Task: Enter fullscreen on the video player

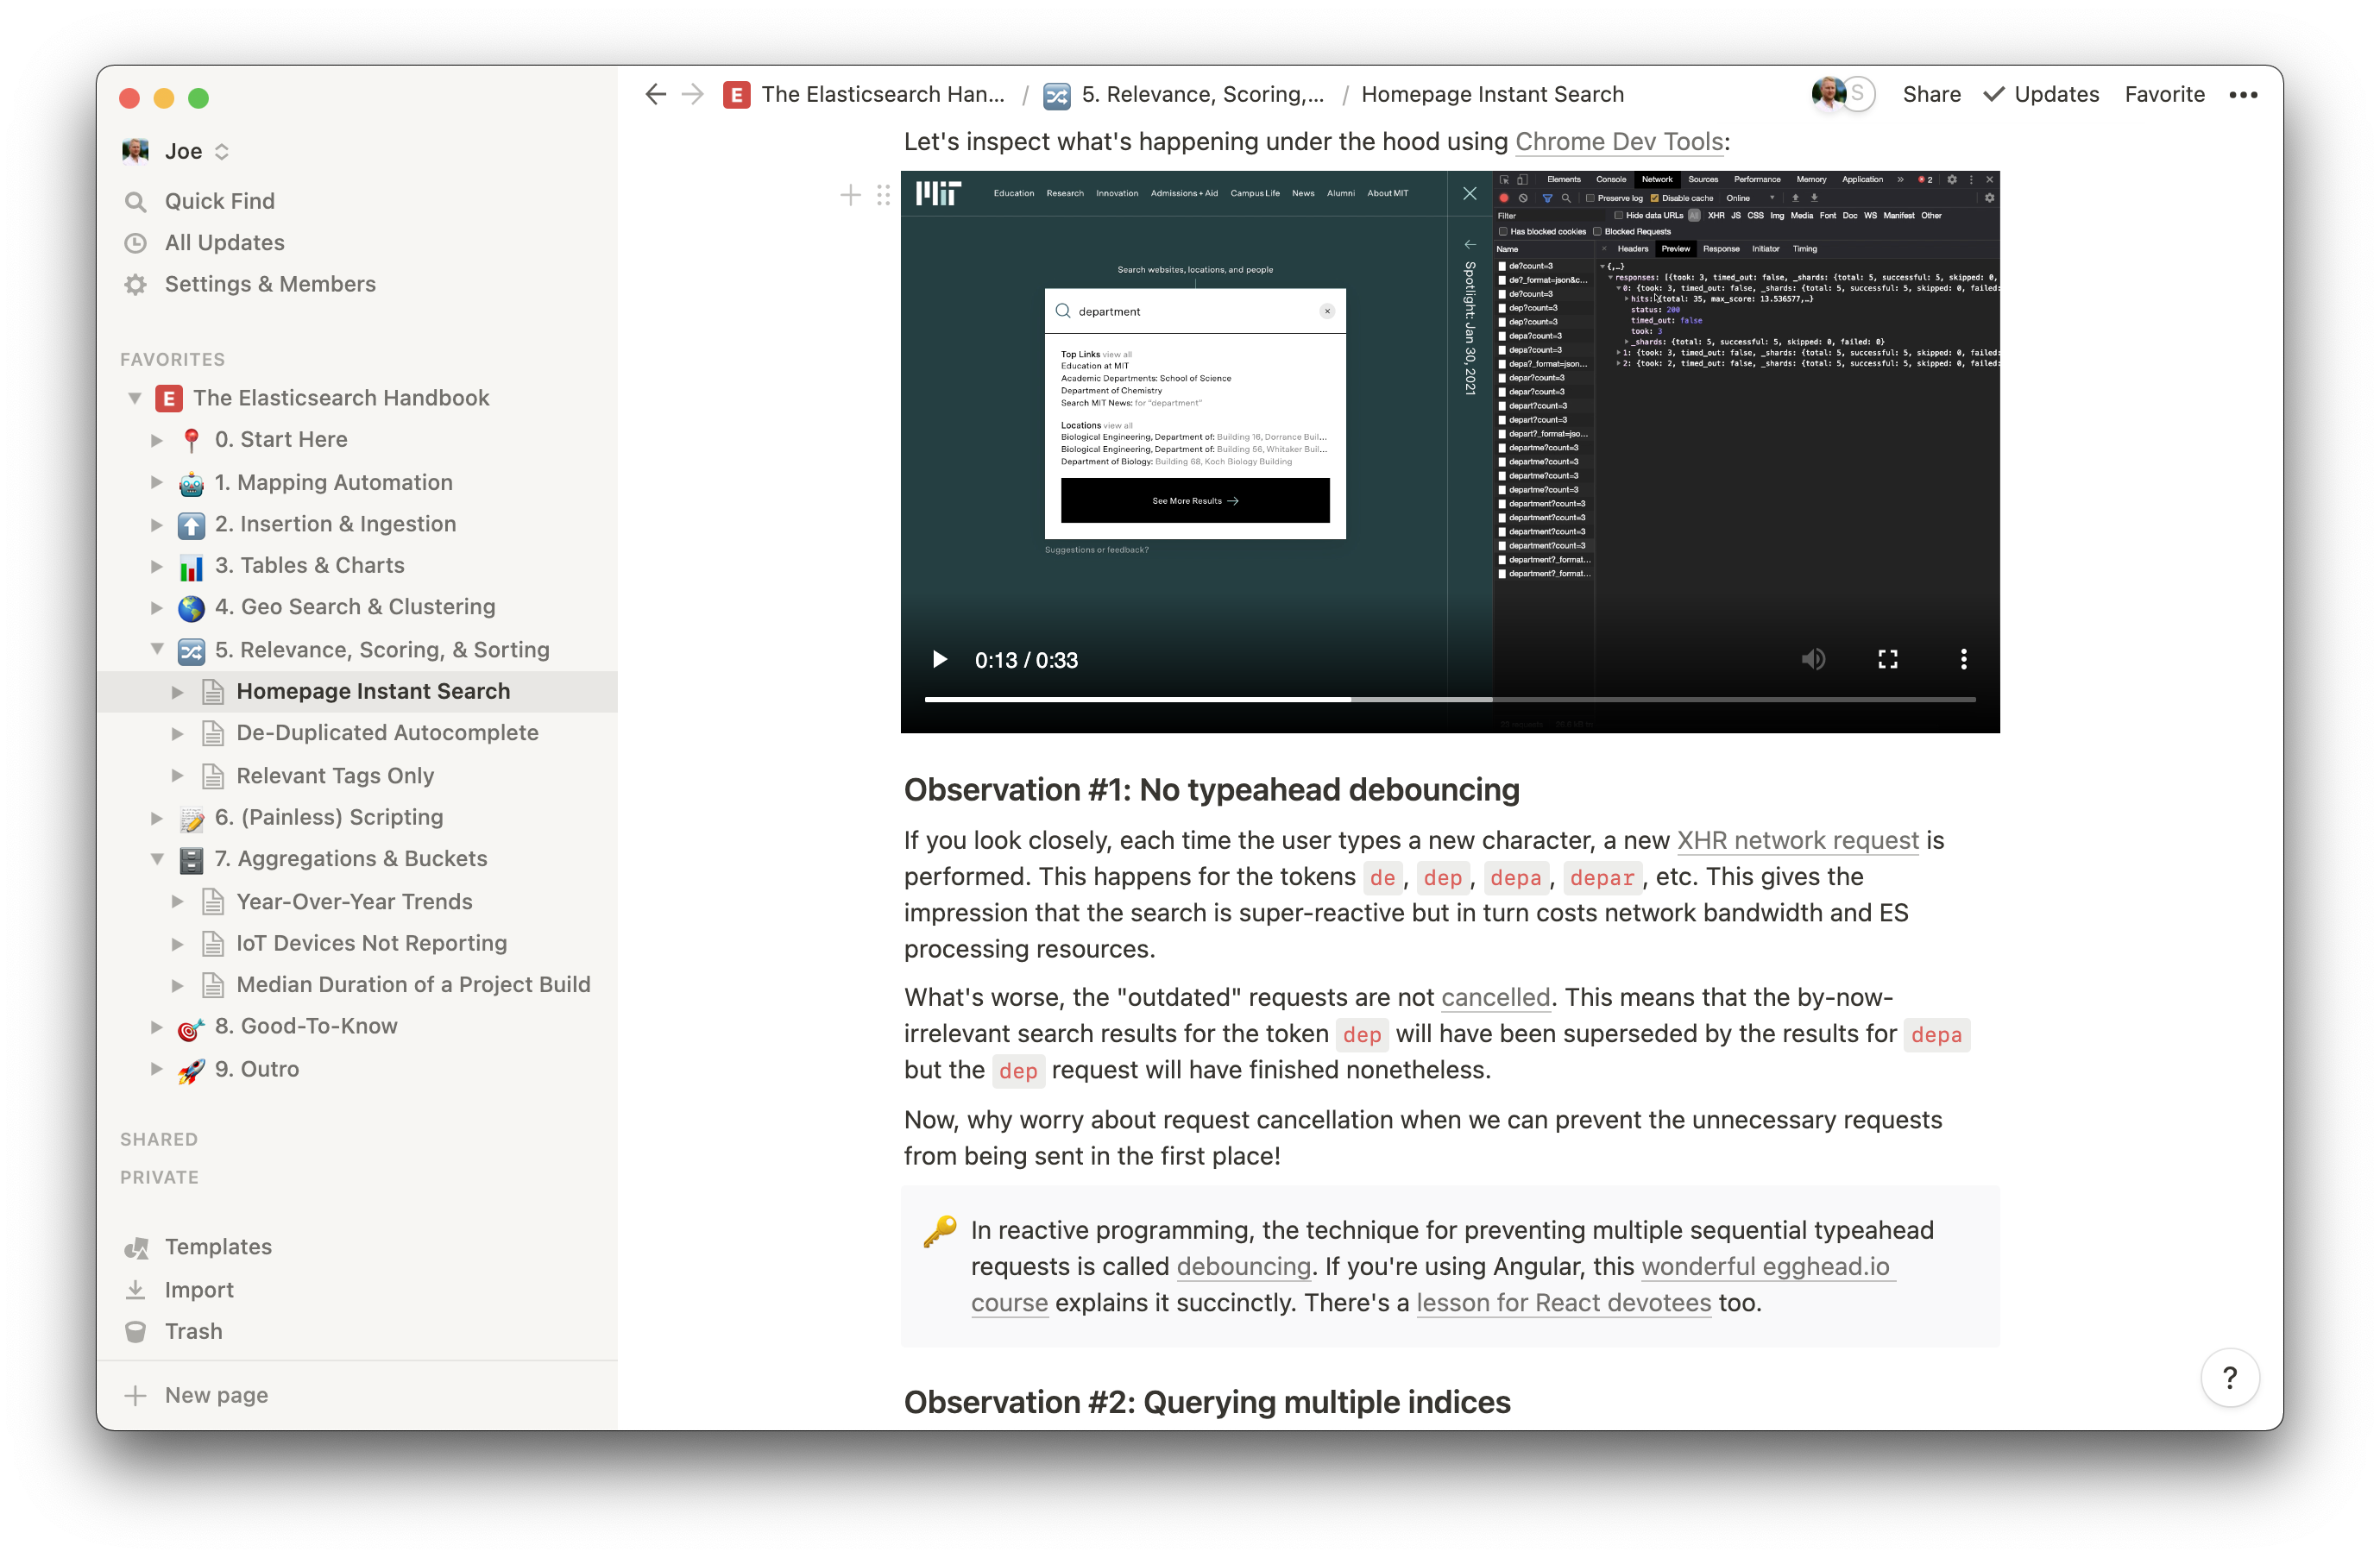Action: point(1888,659)
